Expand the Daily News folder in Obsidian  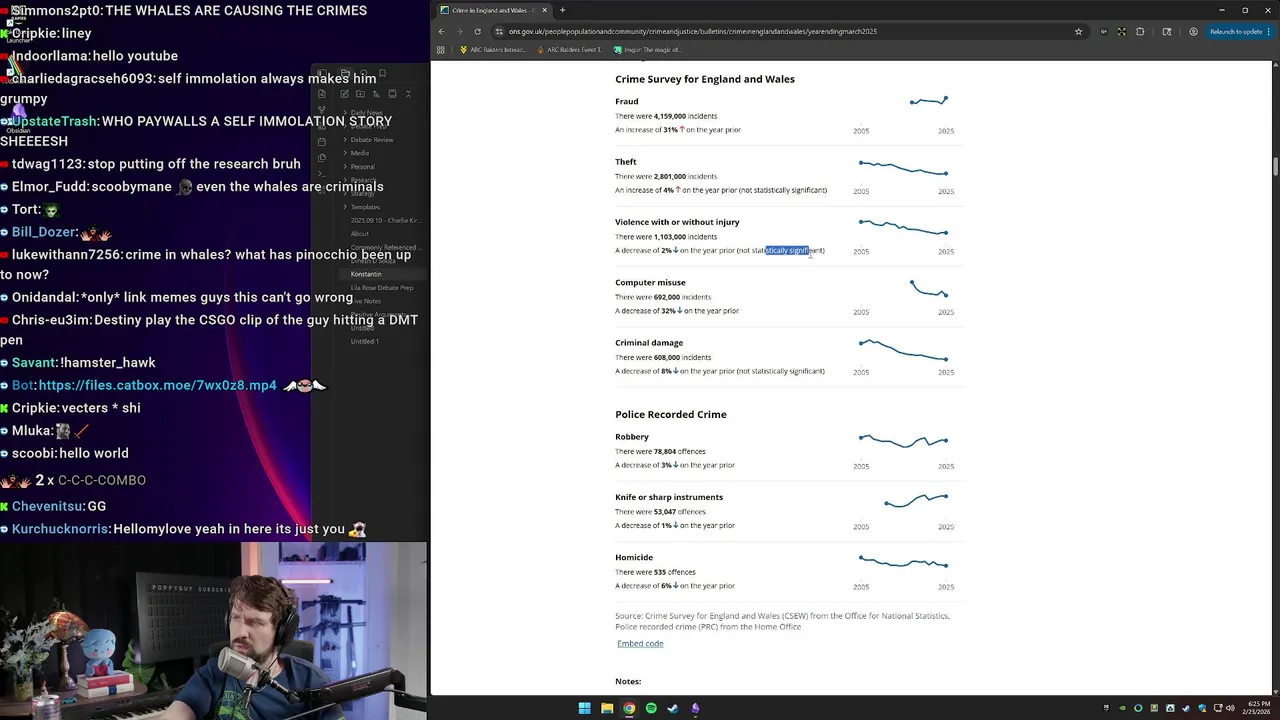click(366, 113)
